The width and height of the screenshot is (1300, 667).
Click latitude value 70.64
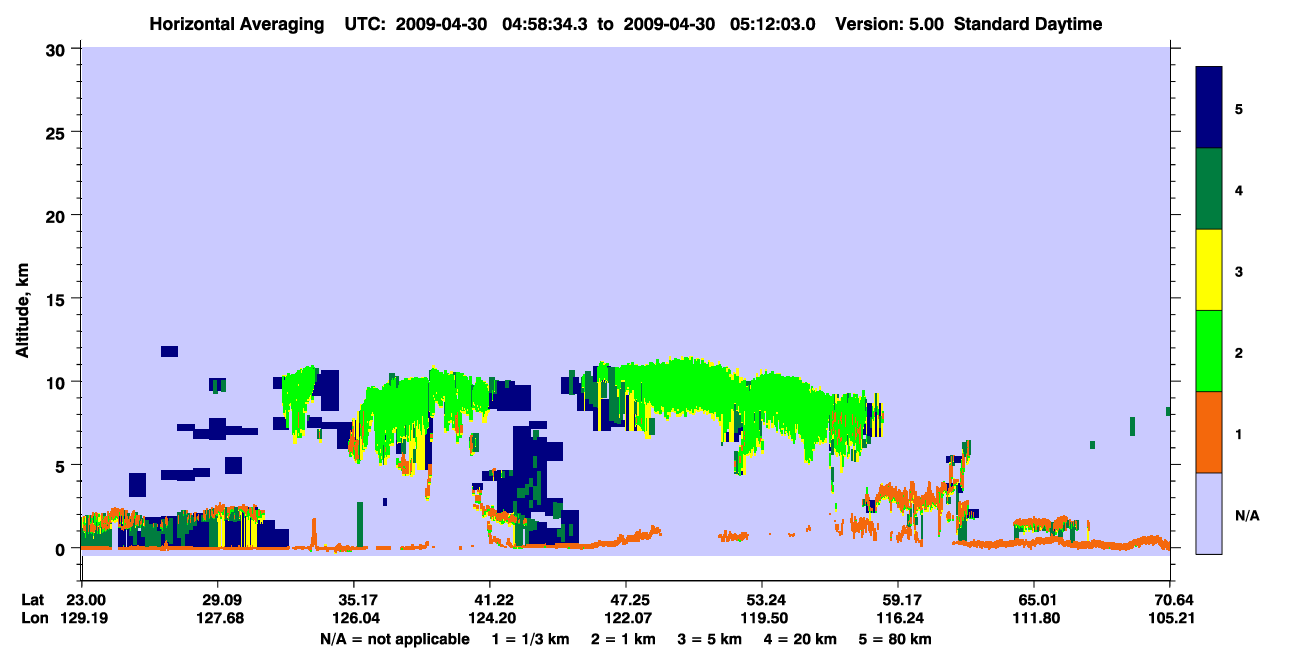coord(1168,600)
